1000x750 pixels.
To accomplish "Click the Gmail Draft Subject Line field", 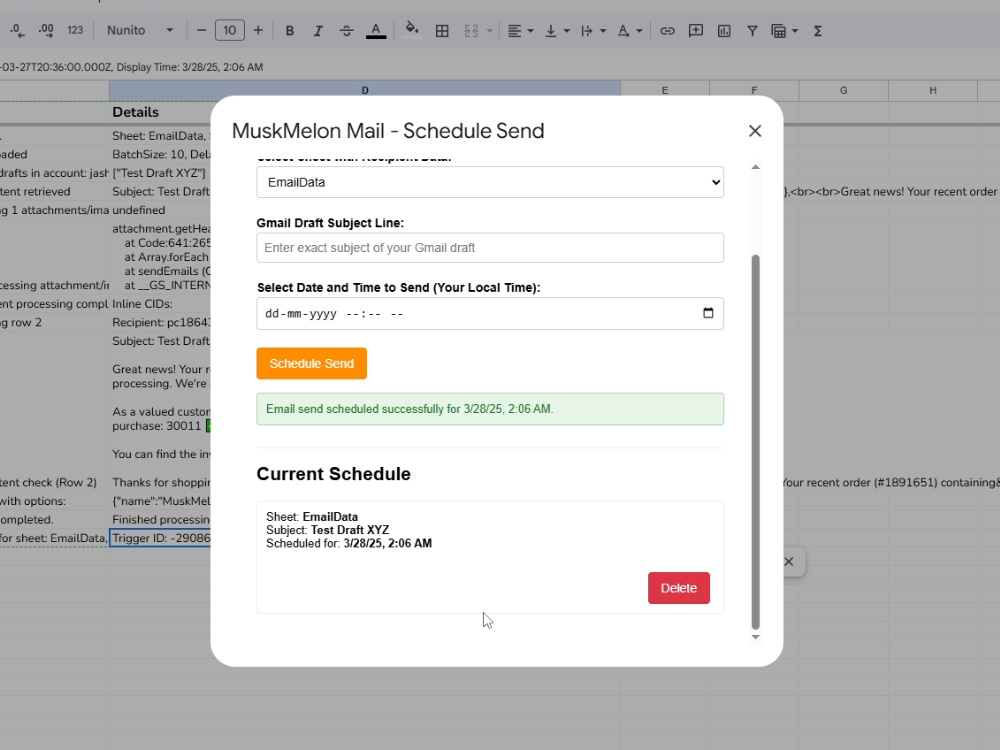I will (x=490, y=247).
